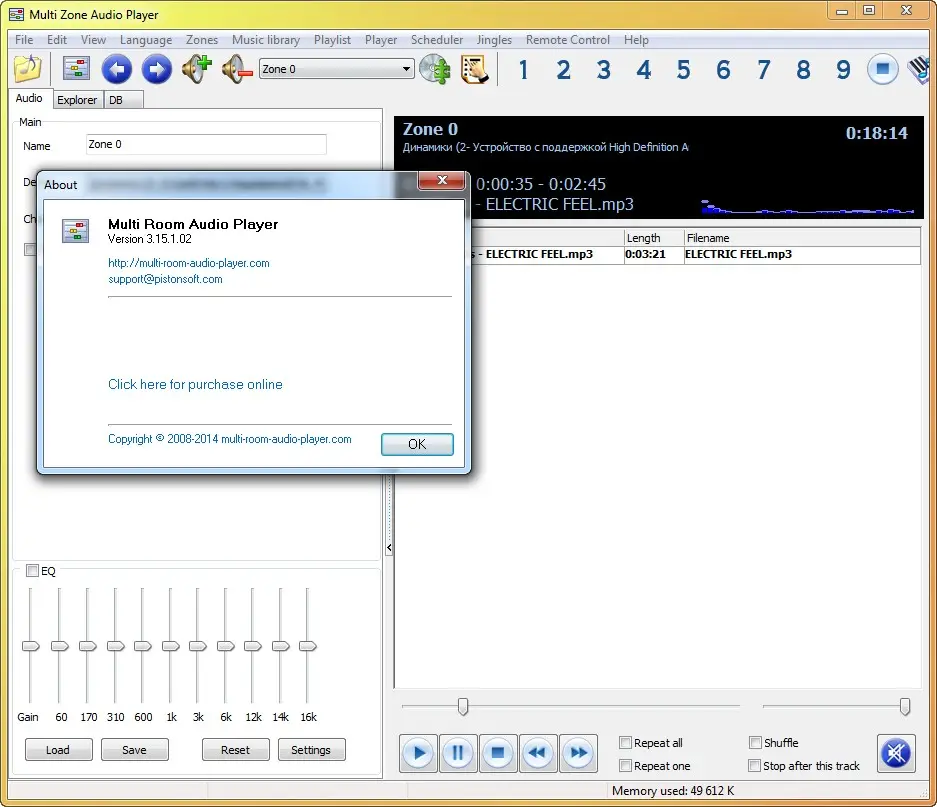Open the Playlist menu
This screenshot has width=937, height=807.
tap(332, 40)
